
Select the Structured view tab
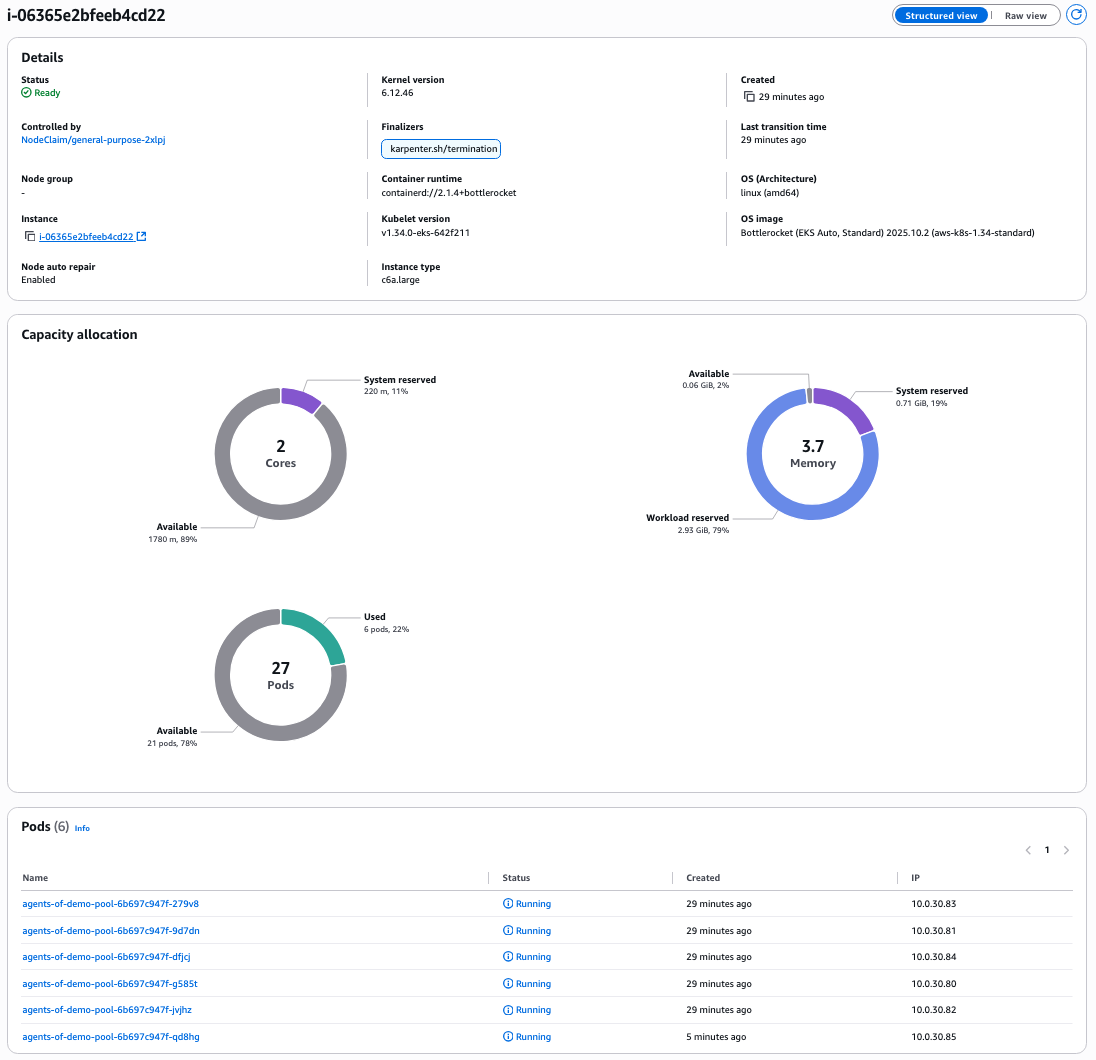pos(940,15)
